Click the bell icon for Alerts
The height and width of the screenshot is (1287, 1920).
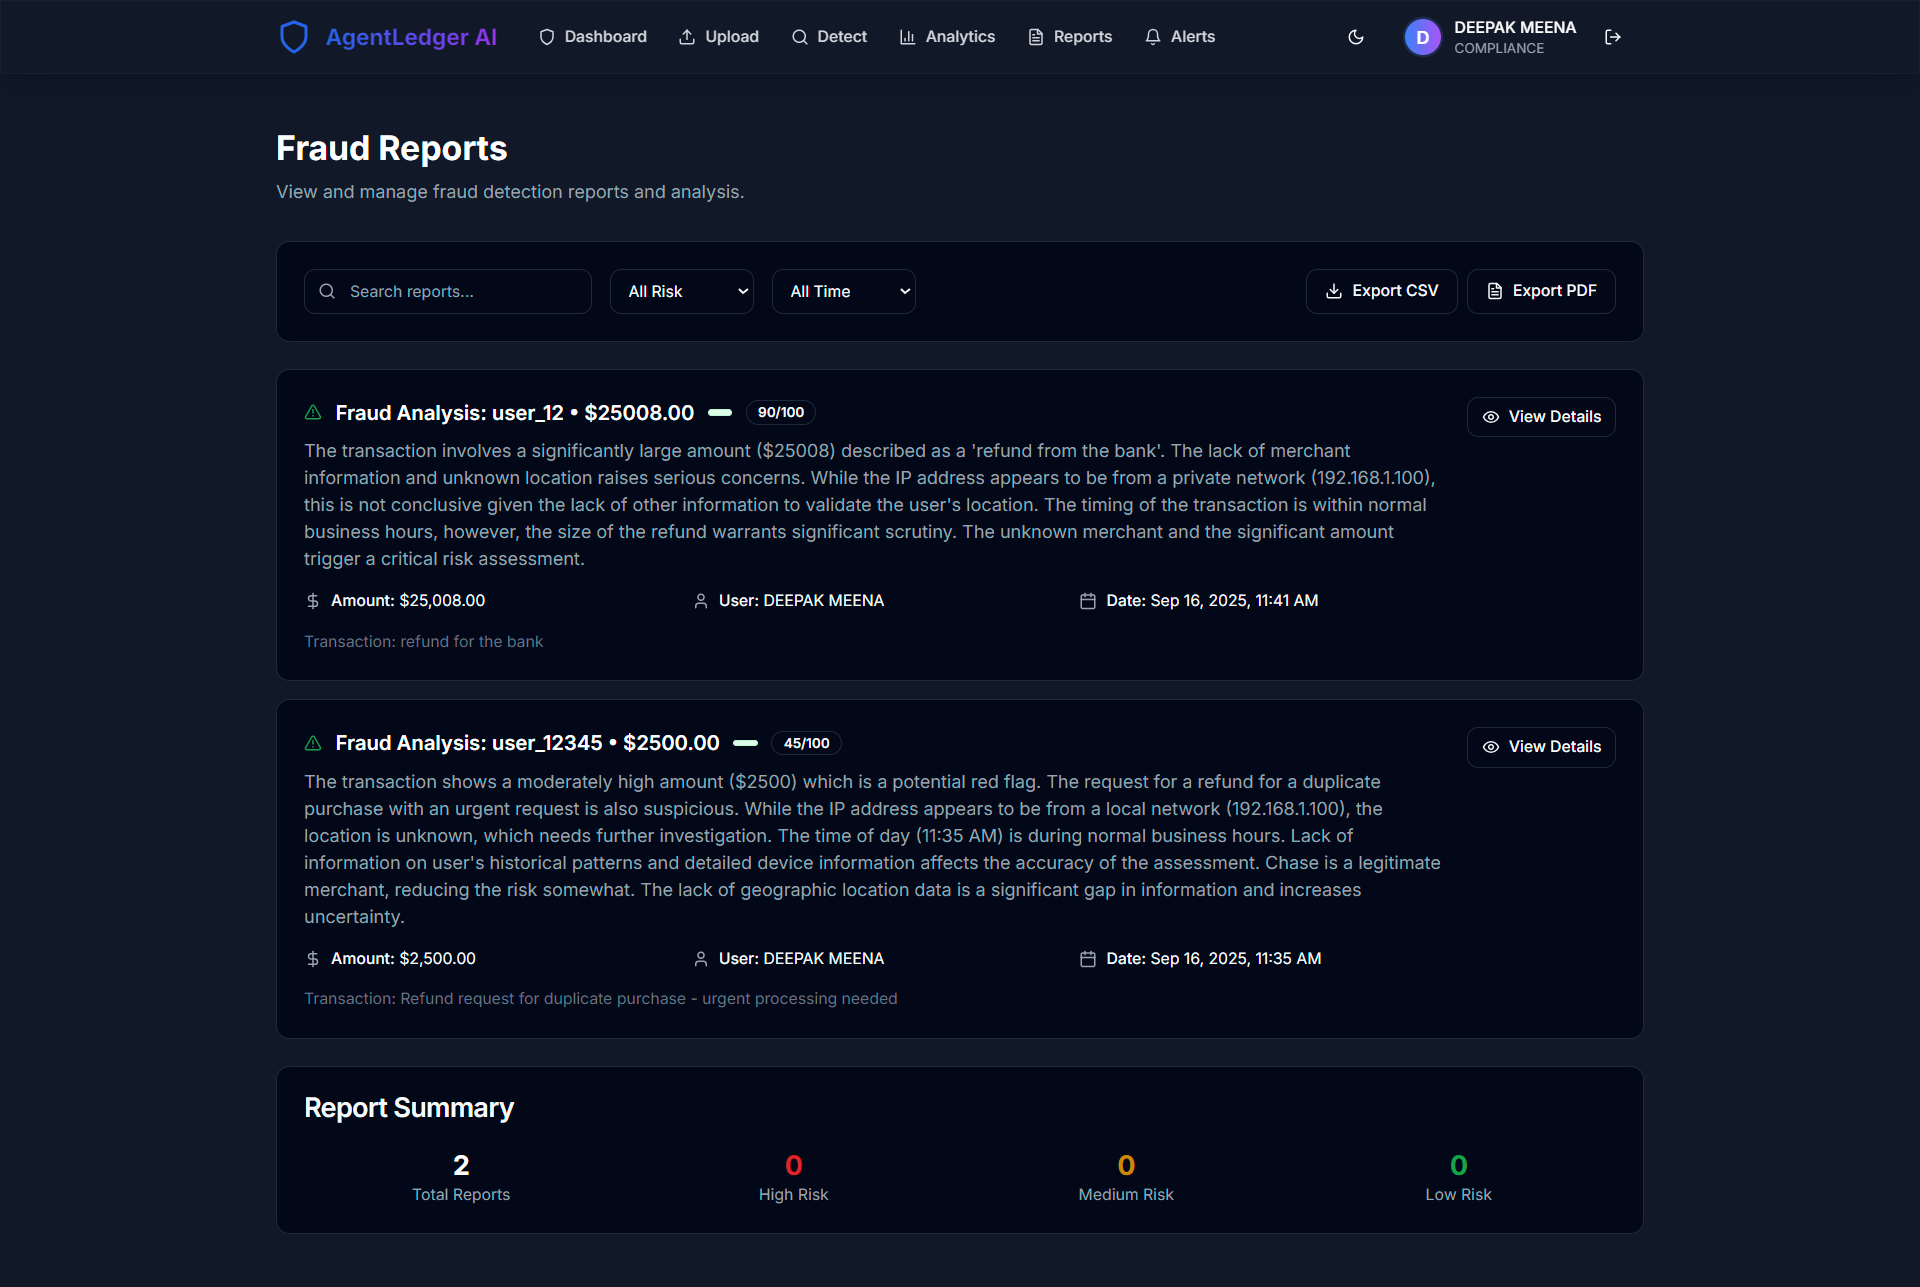1153,37
